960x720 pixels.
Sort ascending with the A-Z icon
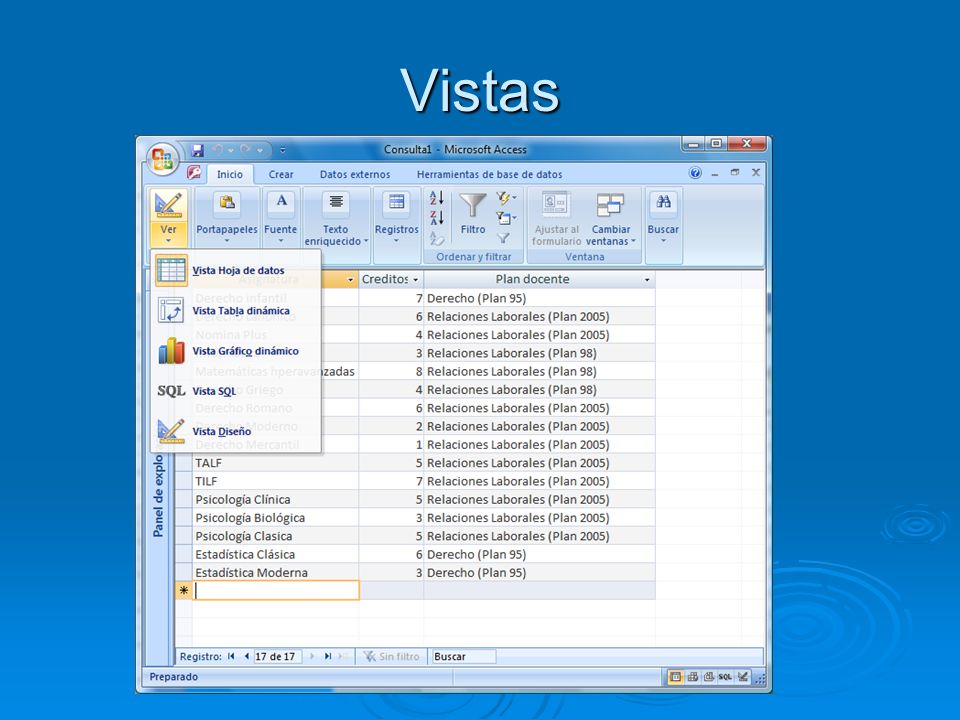437,198
